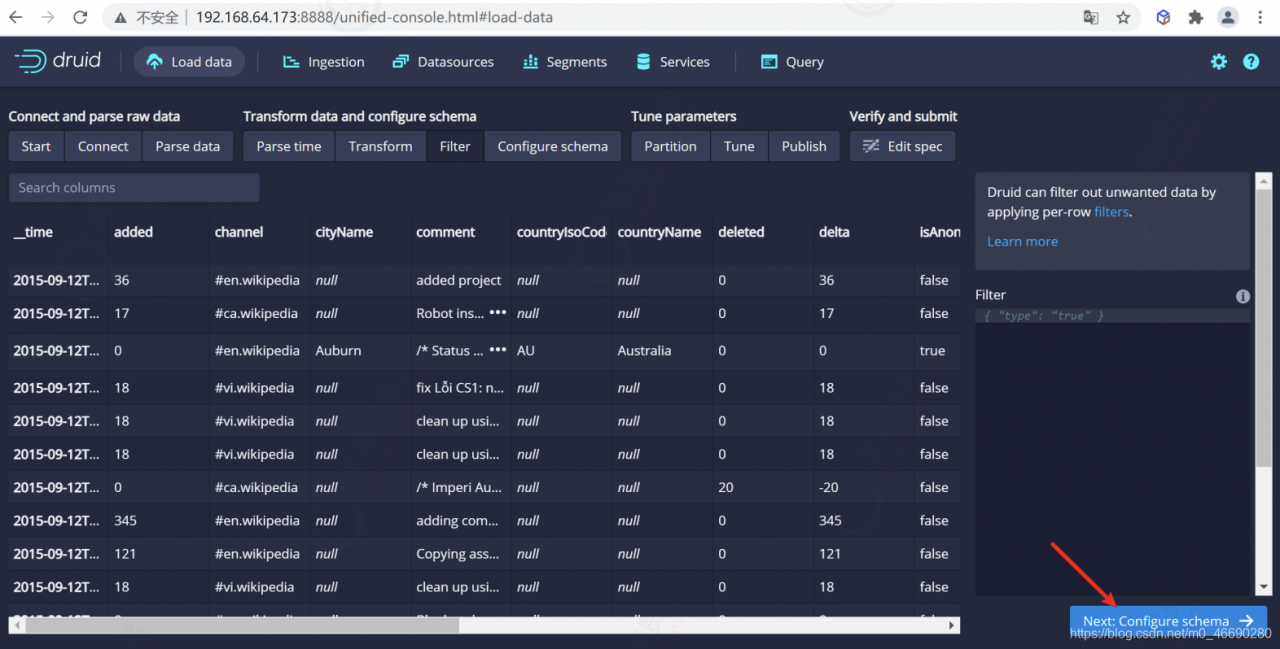Click browser back arrow
The height and width of the screenshot is (649, 1280).
16,17
